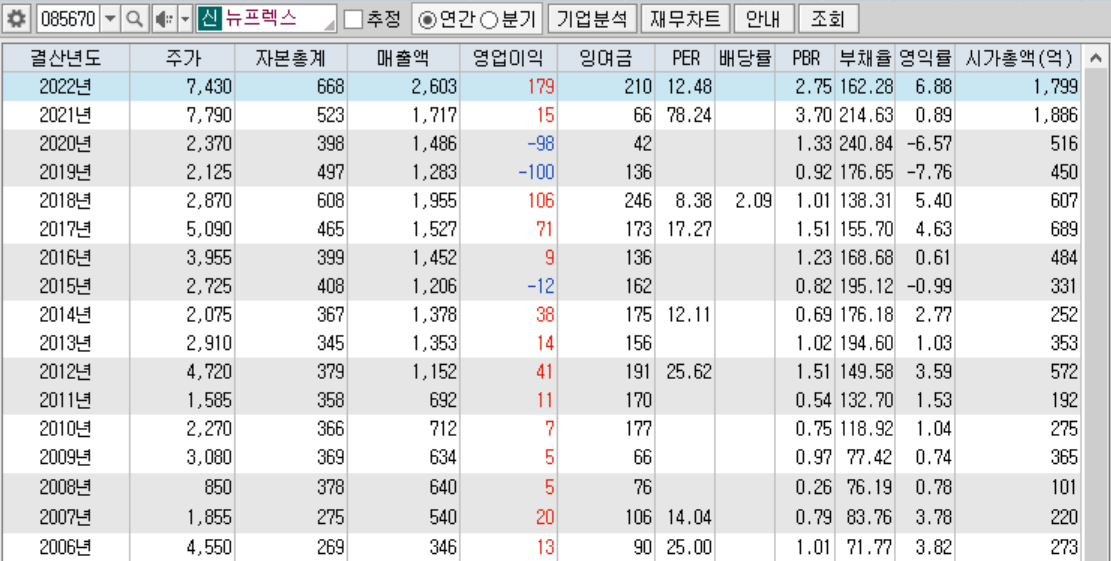Click the 2012 PER value 25.62
This screenshot has height=561, width=1111.
(689, 372)
